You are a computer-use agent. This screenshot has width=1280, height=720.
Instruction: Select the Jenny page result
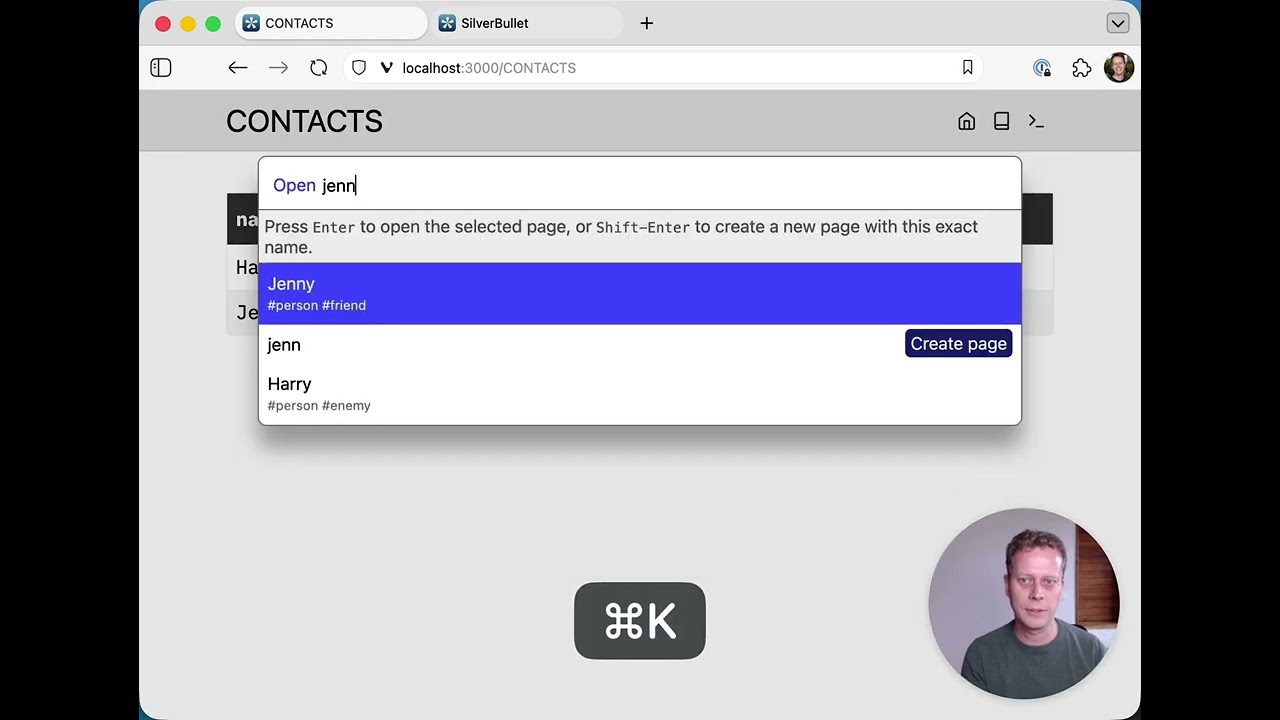pyautogui.click(x=640, y=293)
